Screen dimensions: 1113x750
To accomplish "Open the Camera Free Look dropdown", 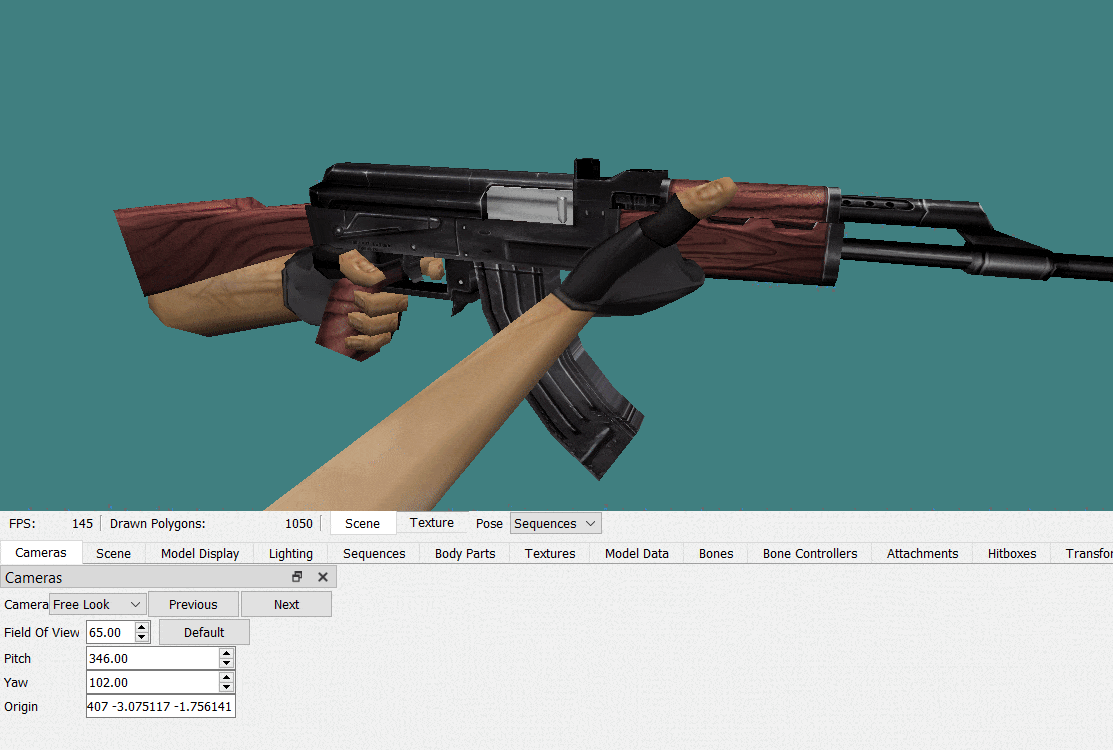I will pyautogui.click(x=98, y=605).
